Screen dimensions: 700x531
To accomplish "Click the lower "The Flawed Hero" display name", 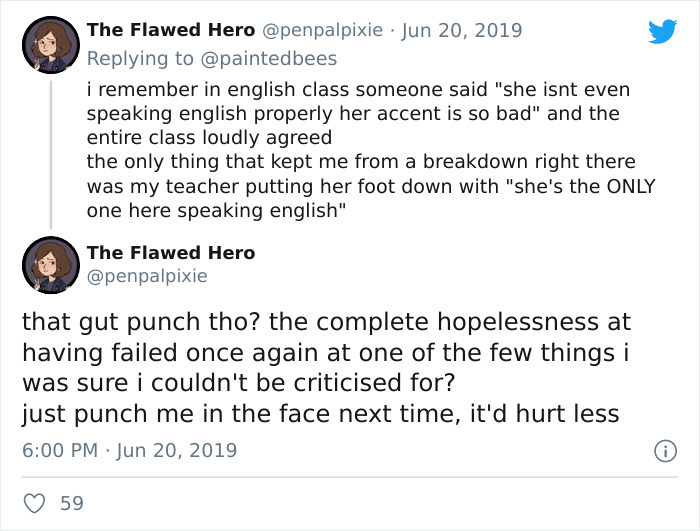I will pyautogui.click(x=171, y=252).
